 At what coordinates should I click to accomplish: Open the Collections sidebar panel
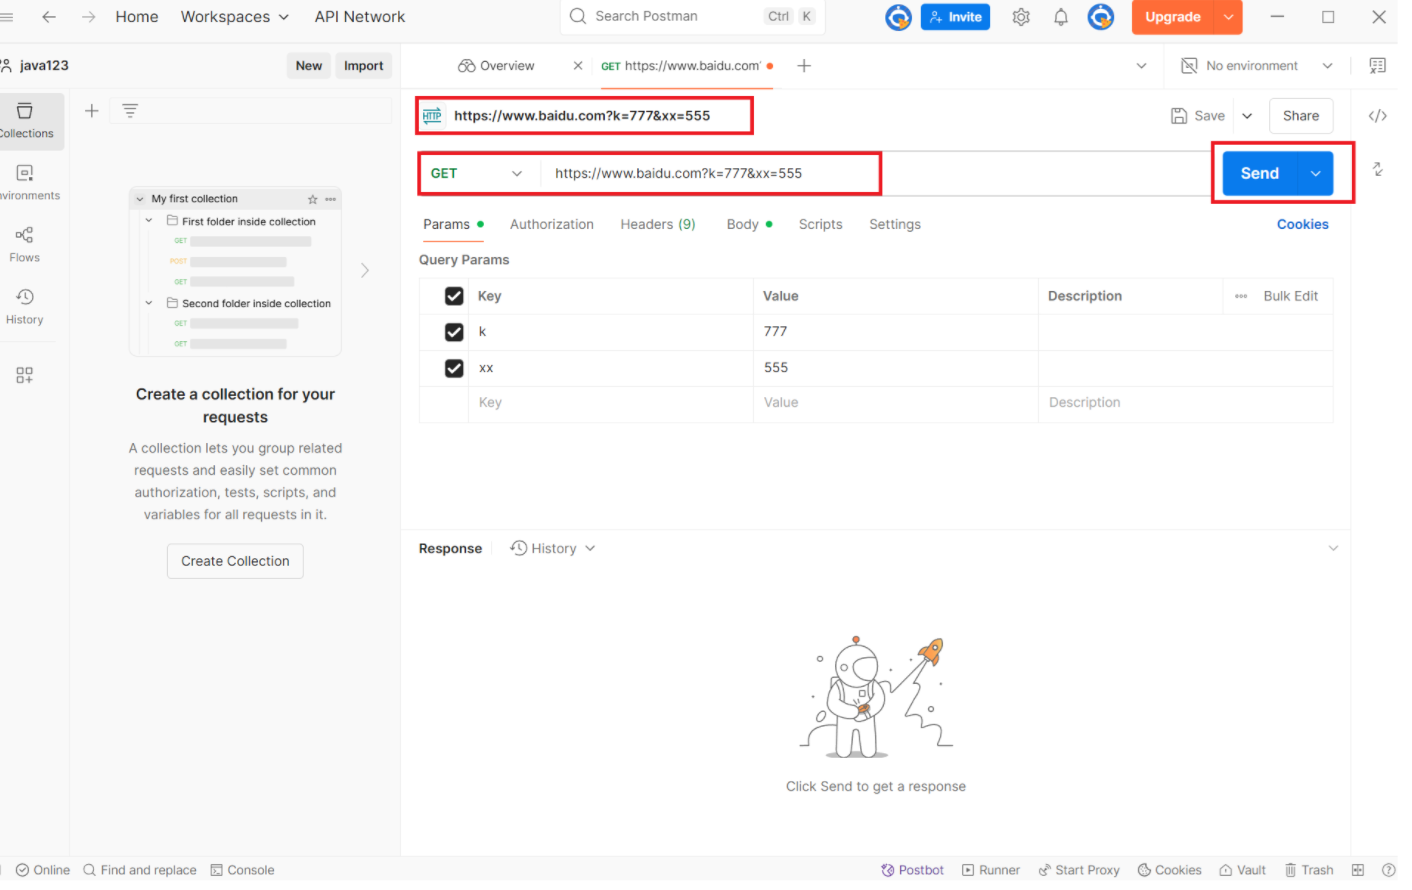coord(26,121)
